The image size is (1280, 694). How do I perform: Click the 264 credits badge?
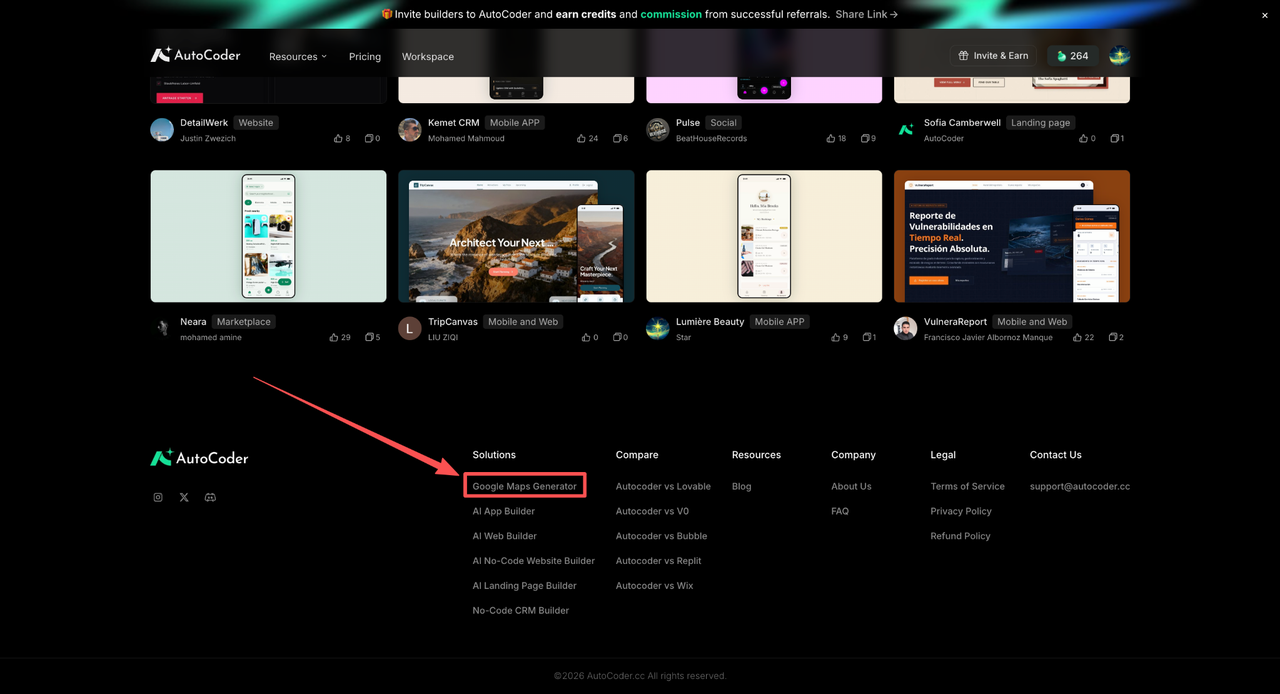(x=1072, y=56)
